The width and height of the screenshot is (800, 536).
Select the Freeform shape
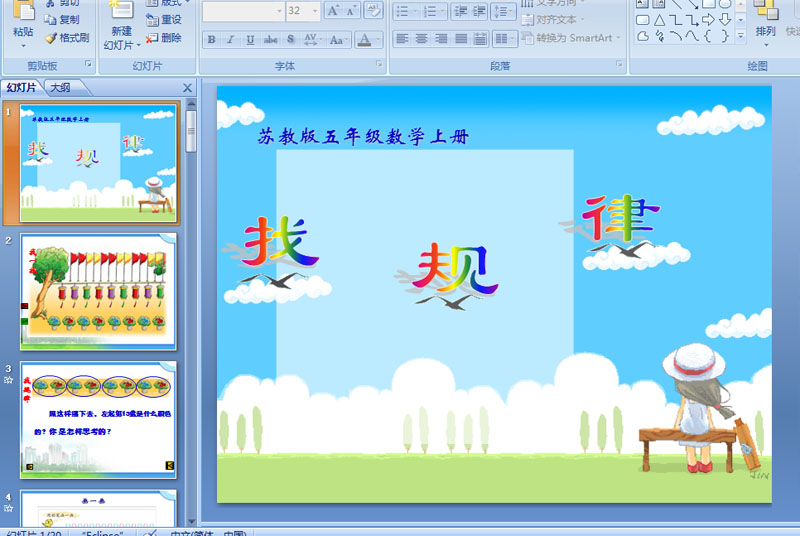(643, 36)
